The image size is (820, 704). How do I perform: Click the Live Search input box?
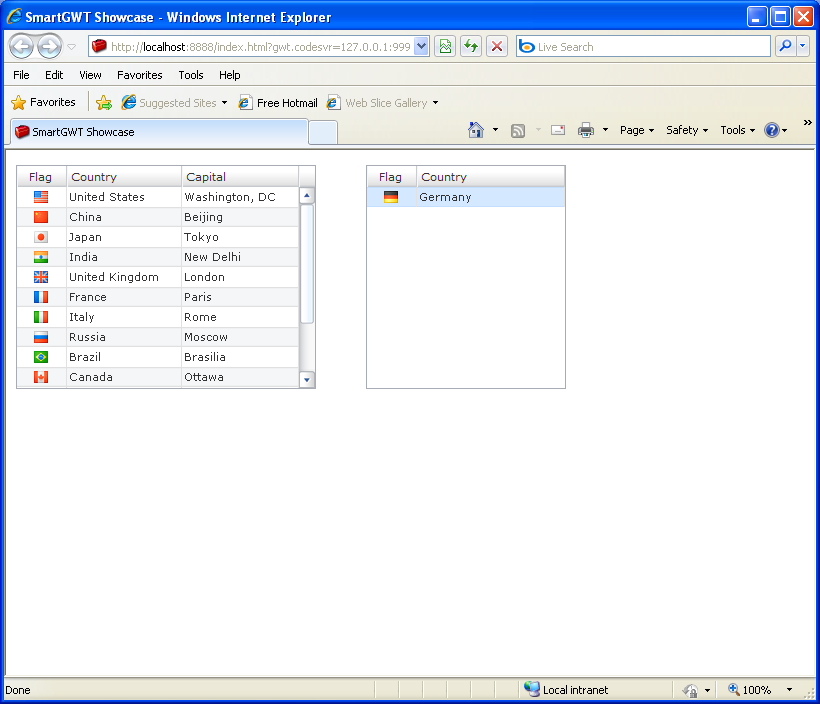pyautogui.click(x=643, y=47)
